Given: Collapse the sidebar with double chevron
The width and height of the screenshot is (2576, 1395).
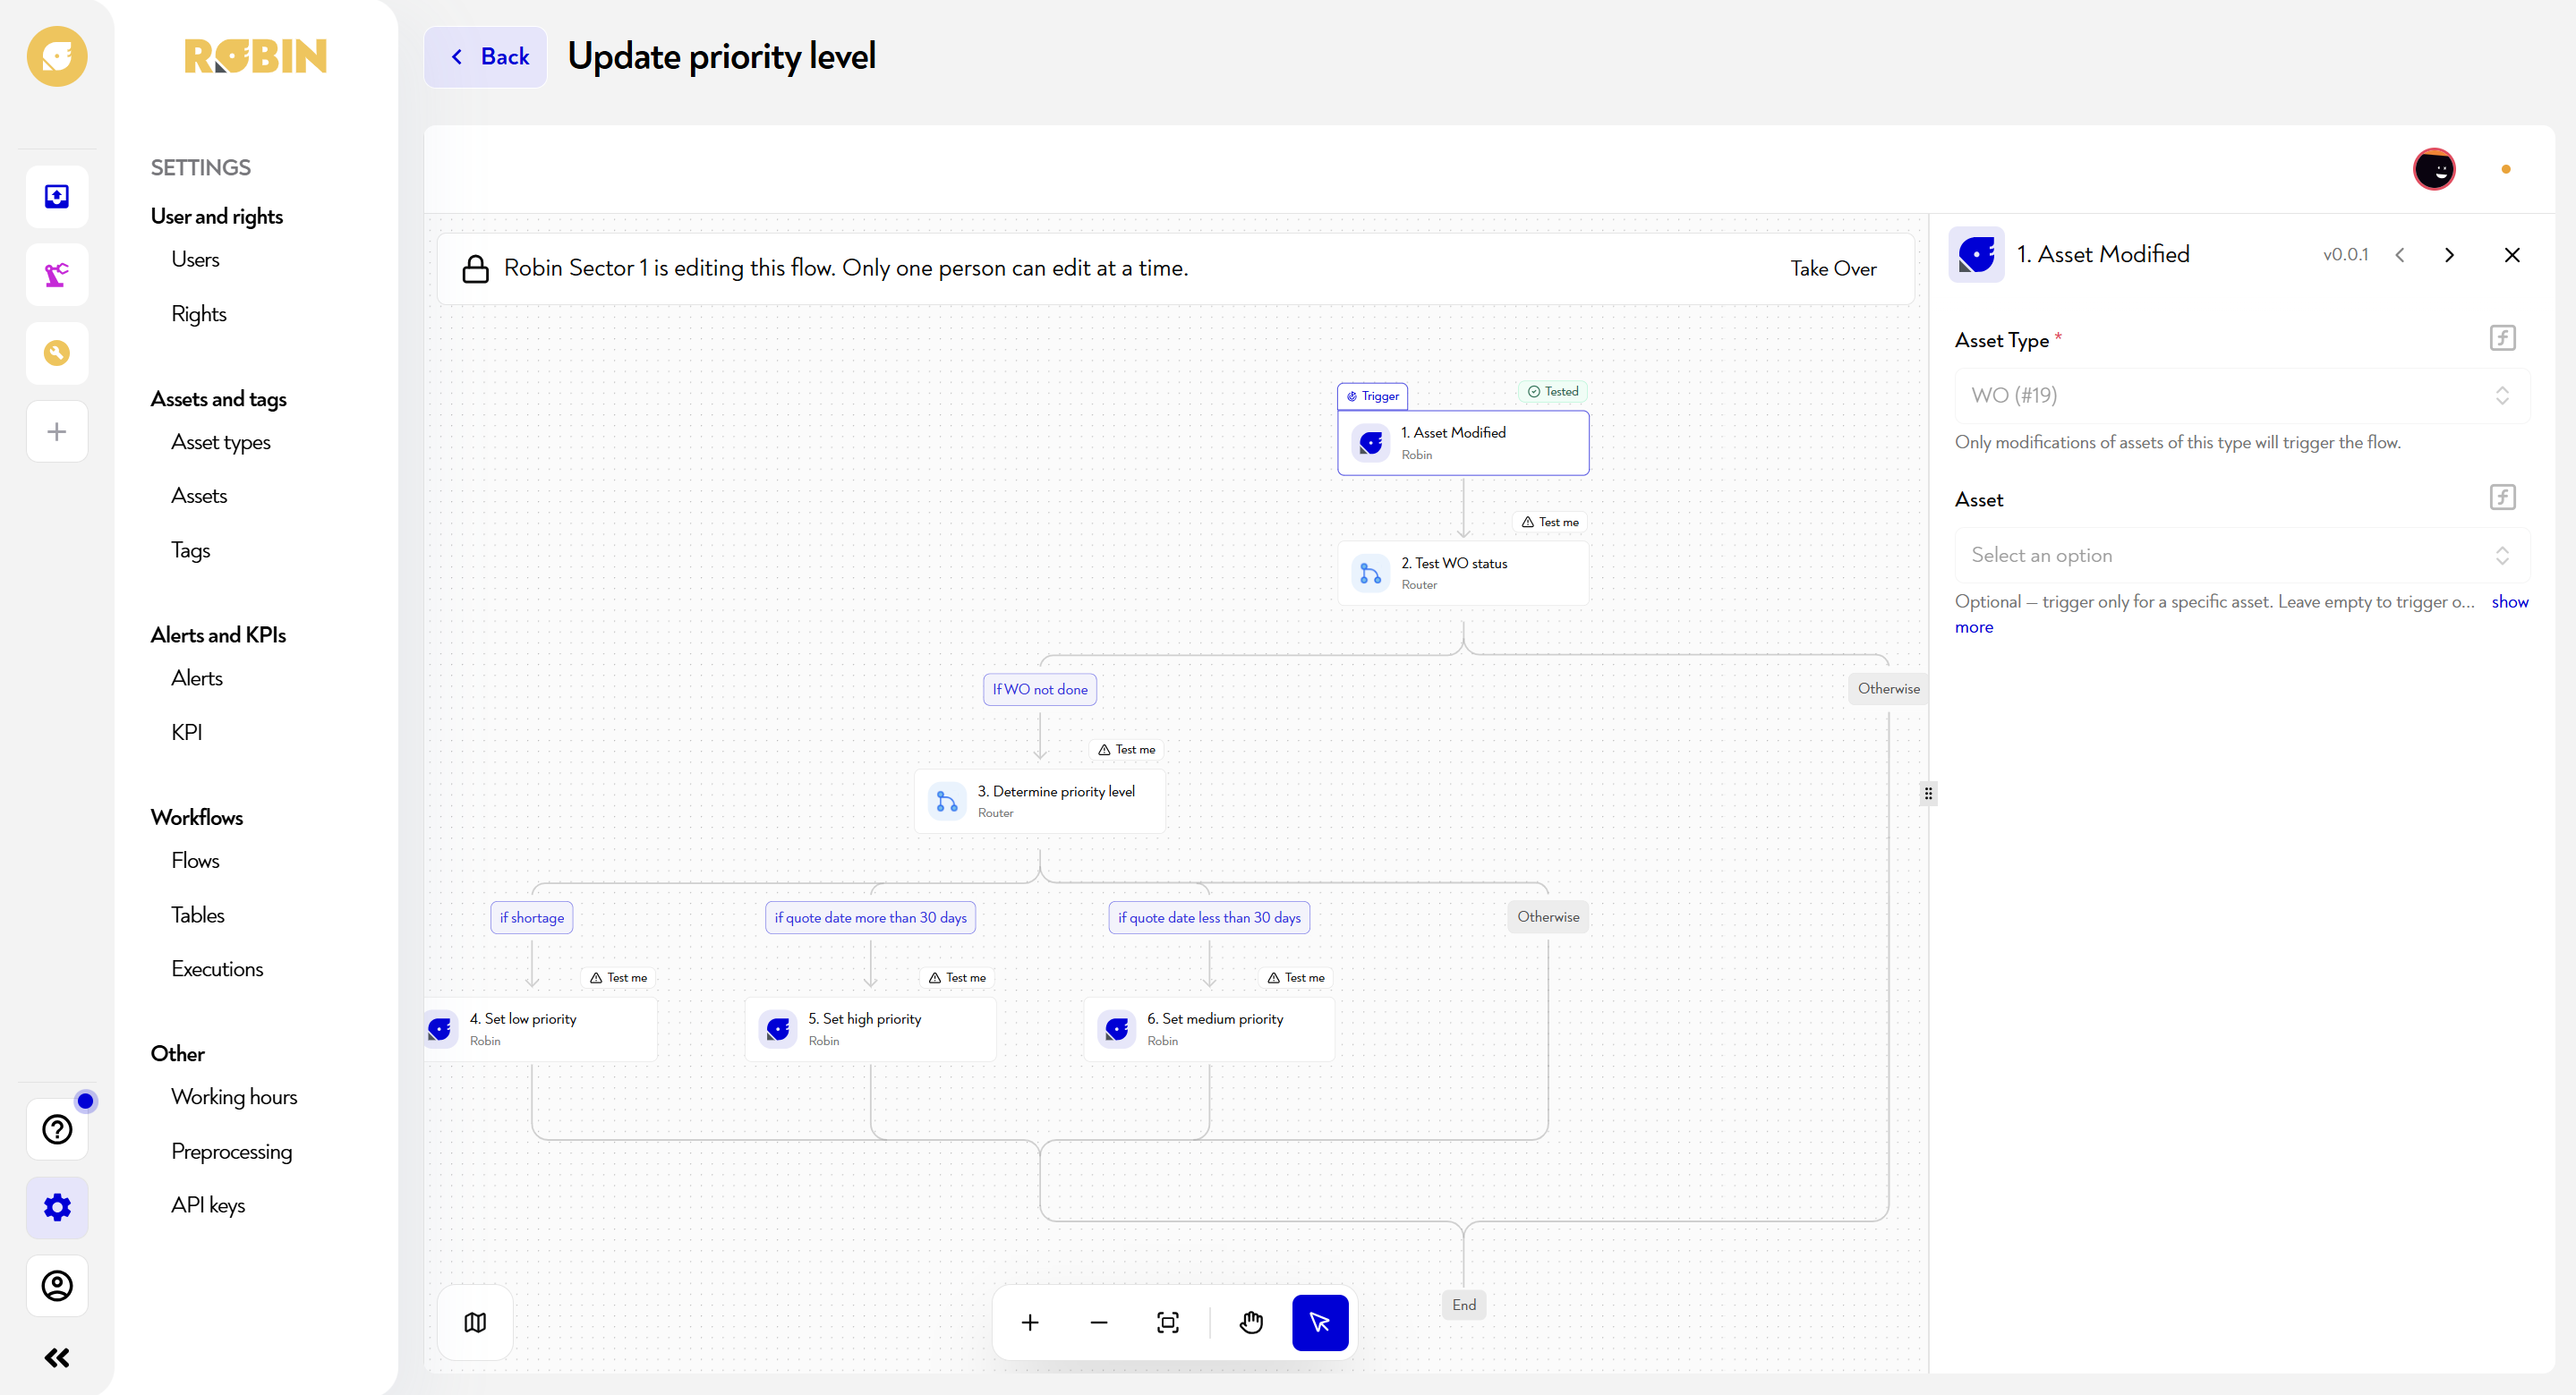Looking at the screenshot, I should 57,1357.
